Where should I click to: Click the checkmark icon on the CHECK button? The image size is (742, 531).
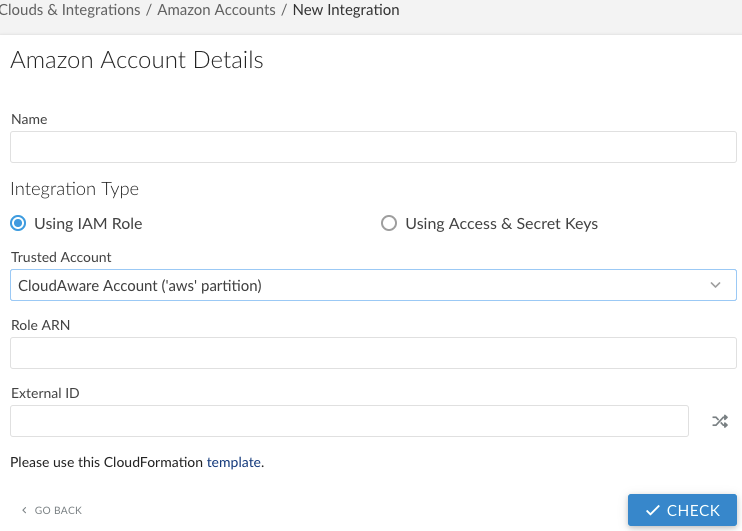coord(653,510)
